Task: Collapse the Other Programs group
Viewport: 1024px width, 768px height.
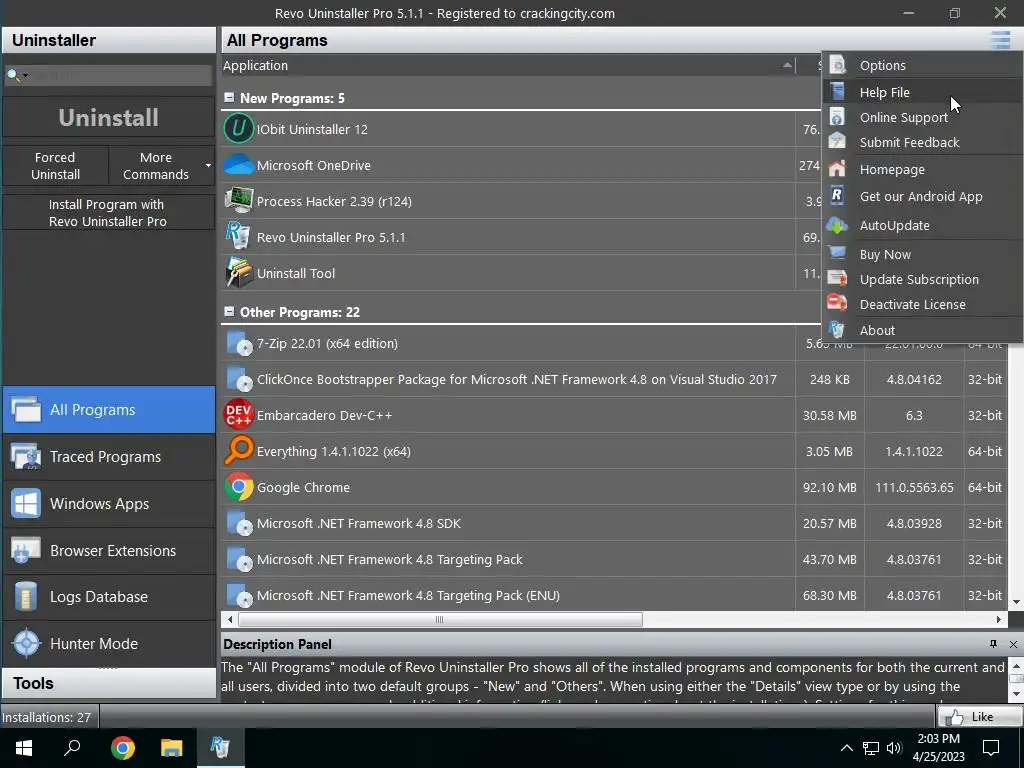Action: pos(229,312)
